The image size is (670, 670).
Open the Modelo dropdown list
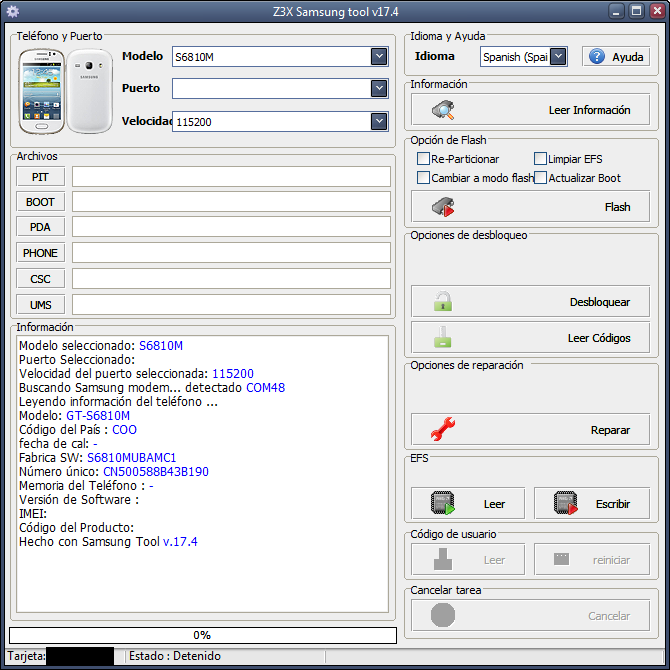379,57
